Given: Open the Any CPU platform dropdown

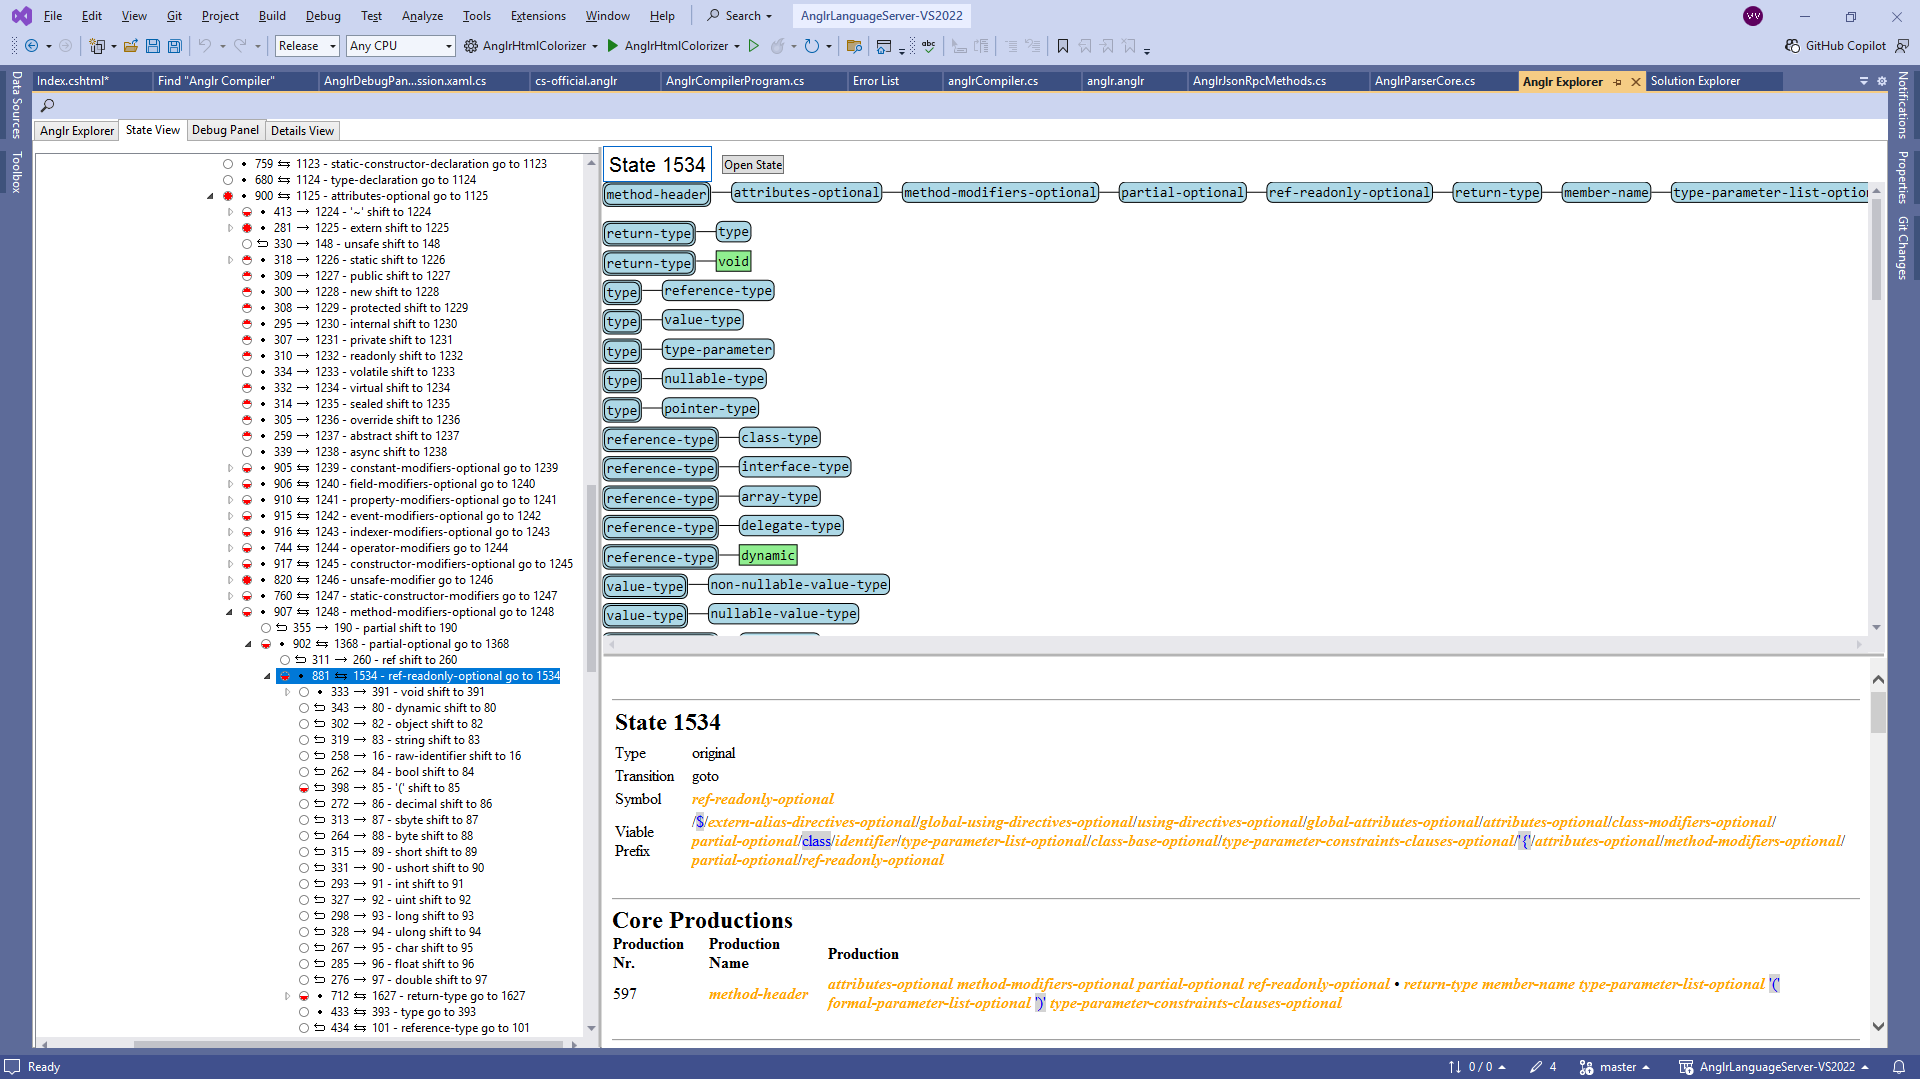Looking at the screenshot, I should tap(400, 46).
